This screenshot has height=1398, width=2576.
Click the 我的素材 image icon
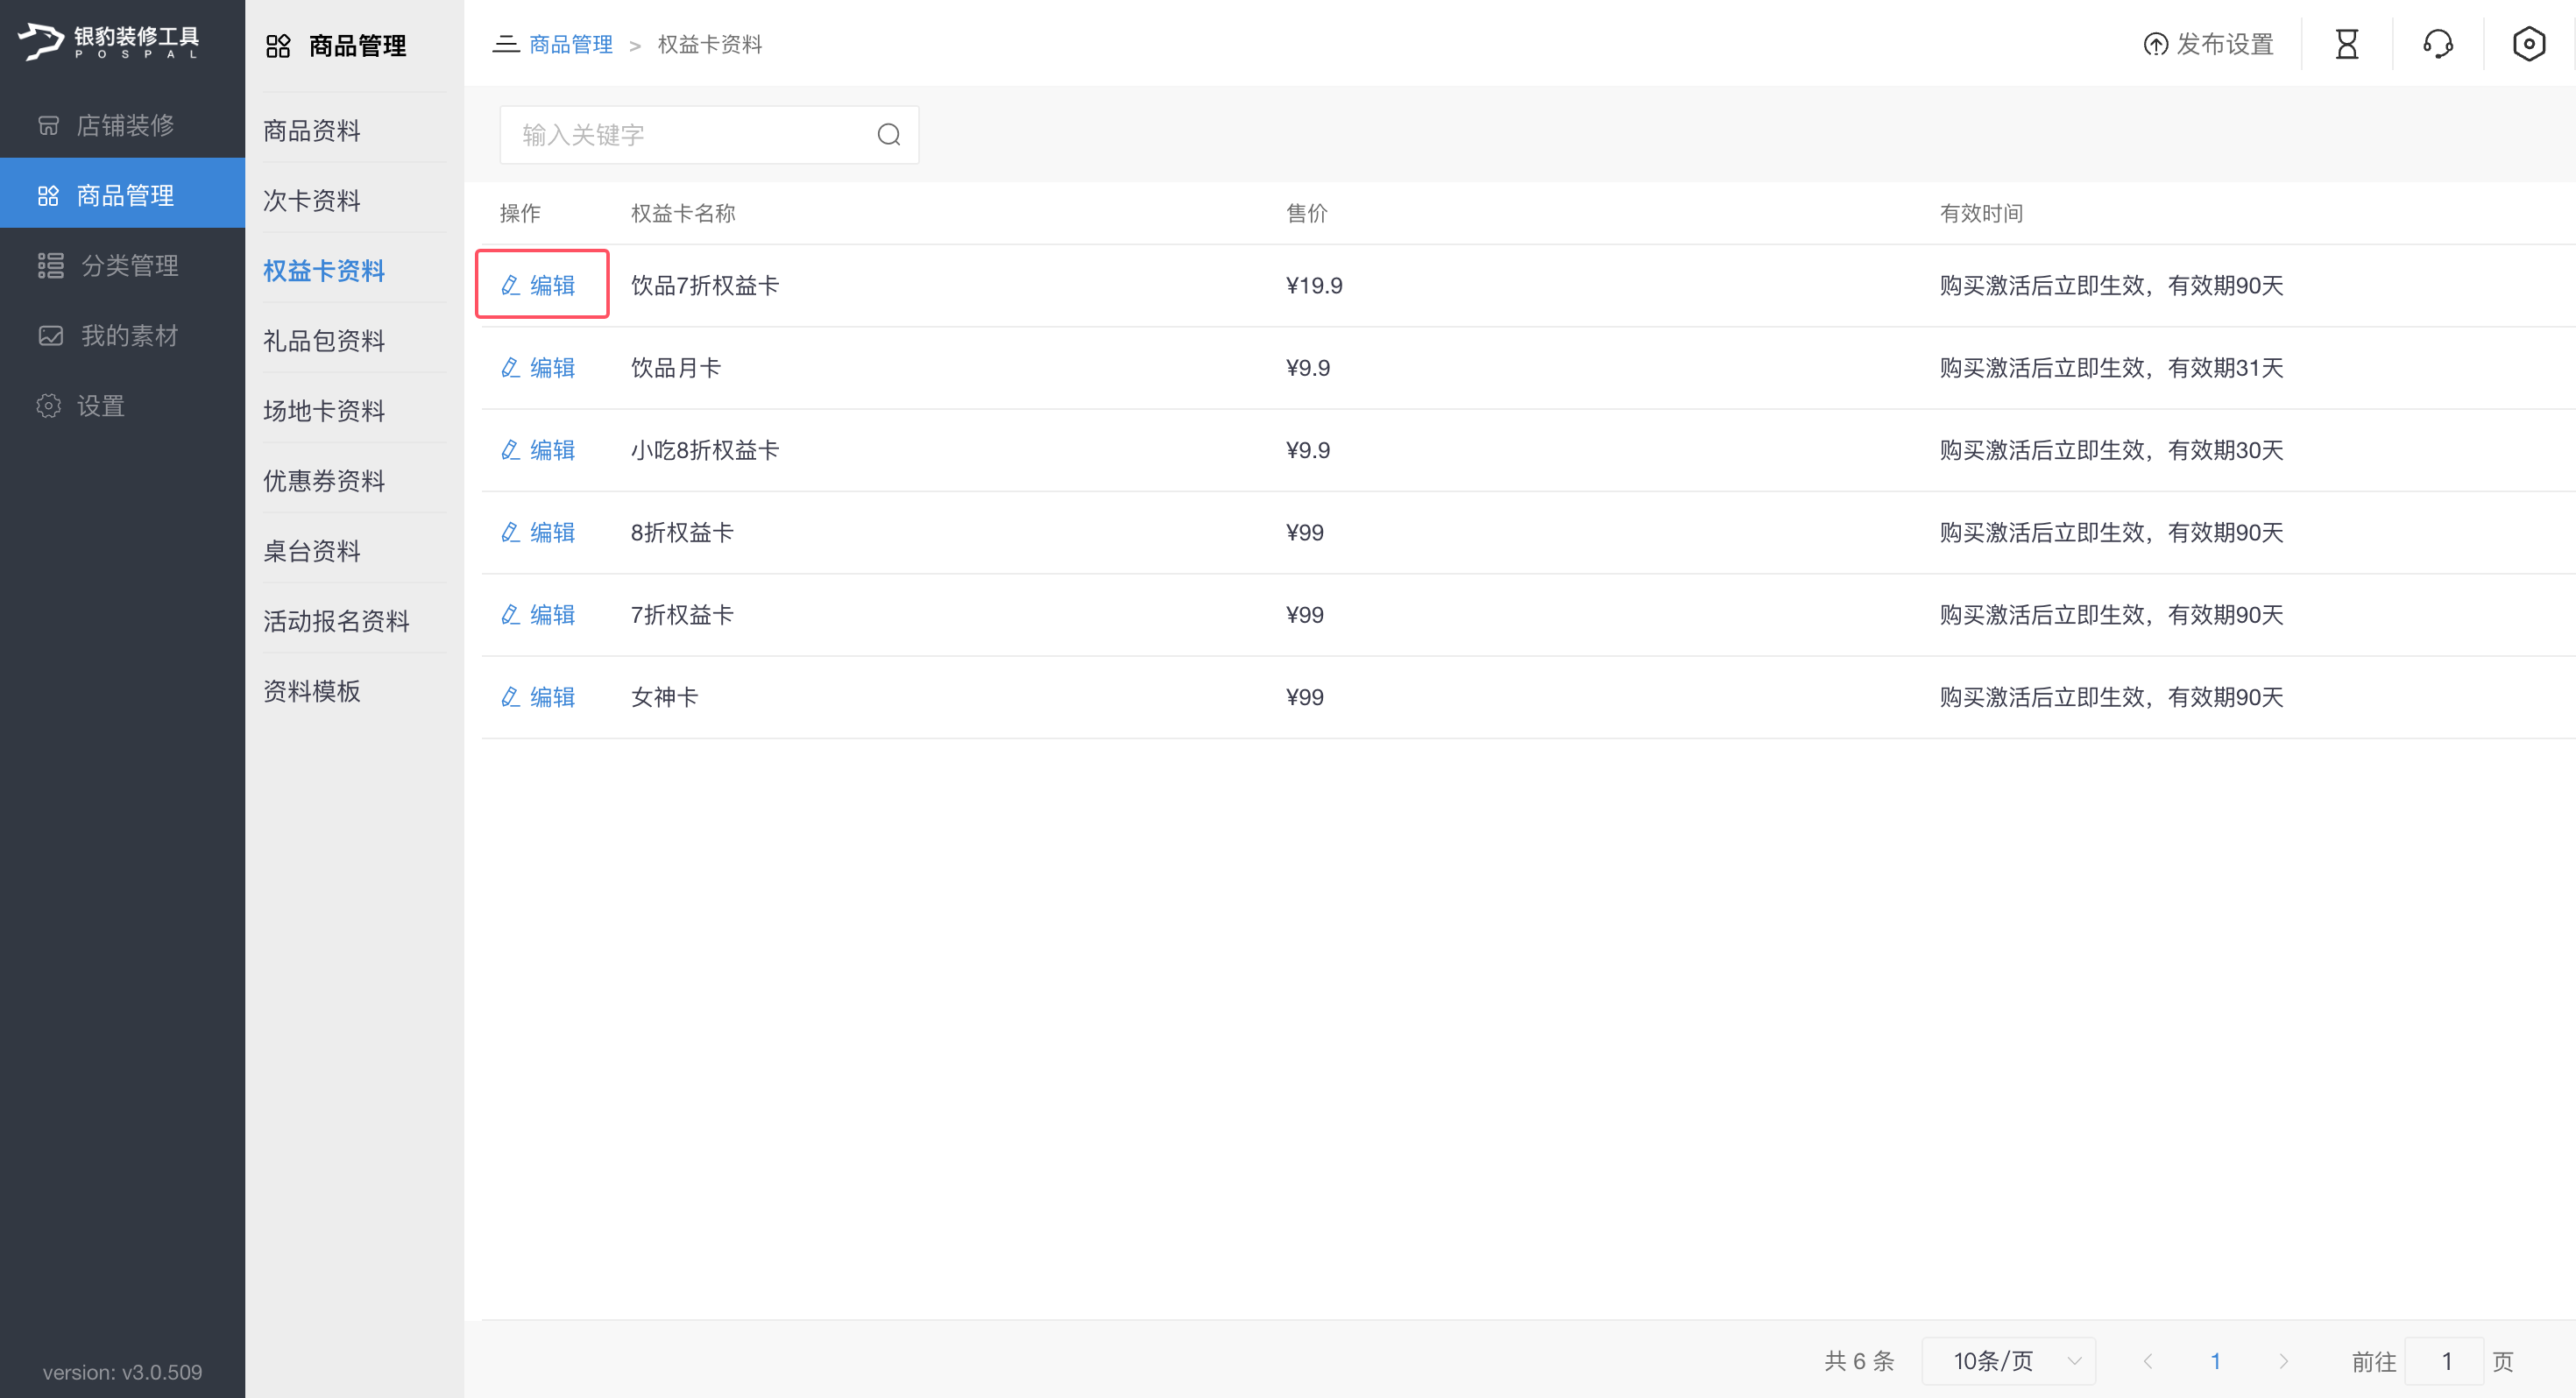click(x=50, y=336)
